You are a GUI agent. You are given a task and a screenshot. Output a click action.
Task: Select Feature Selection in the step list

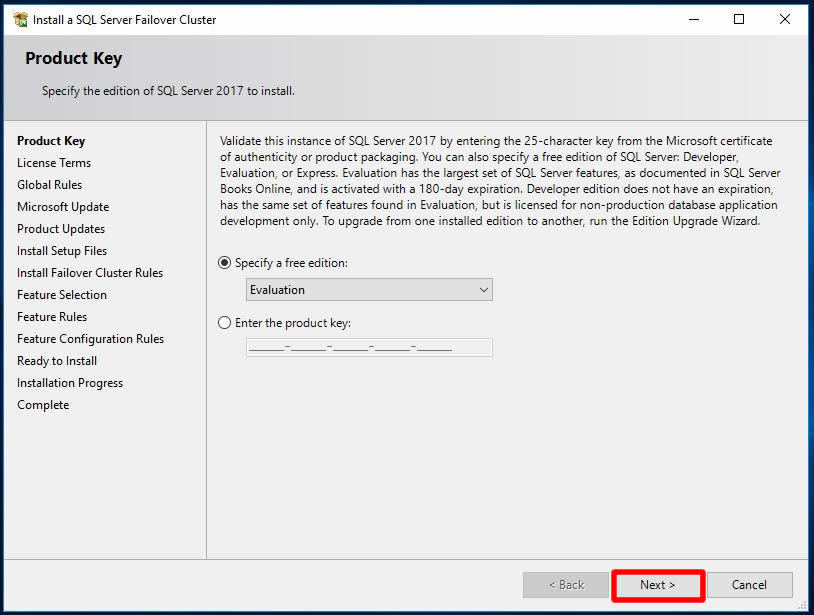coord(62,295)
